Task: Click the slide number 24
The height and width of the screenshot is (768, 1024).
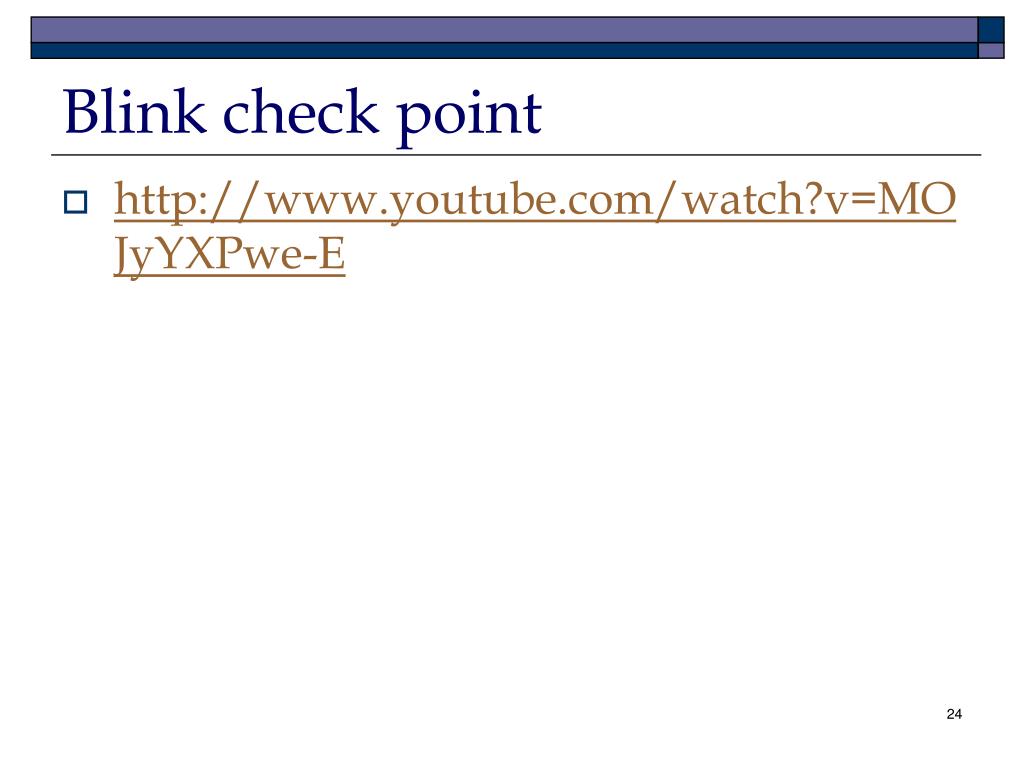Action: [x=953, y=714]
